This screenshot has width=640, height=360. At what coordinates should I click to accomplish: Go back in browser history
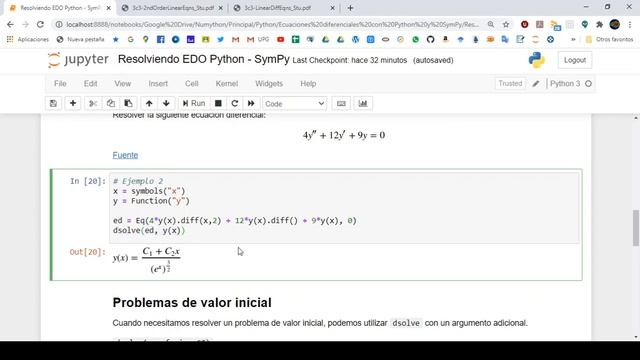pyautogui.click(x=10, y=24)
